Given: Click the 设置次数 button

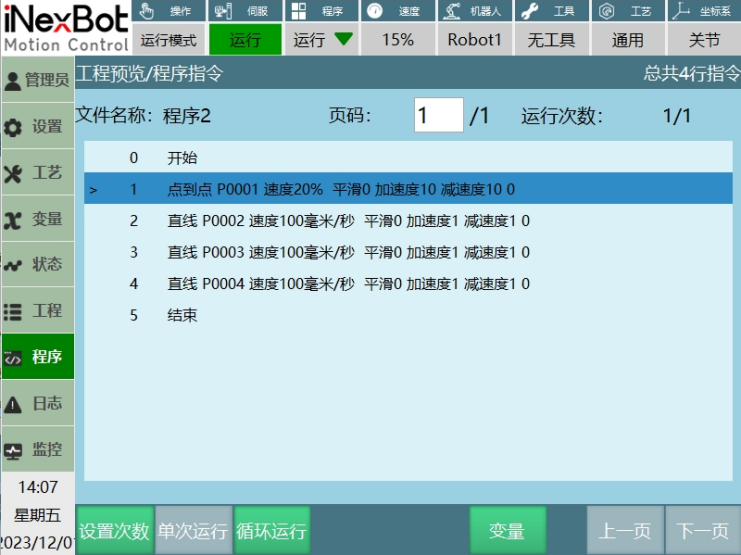Looking at the screenshot, I should [114, 531].
